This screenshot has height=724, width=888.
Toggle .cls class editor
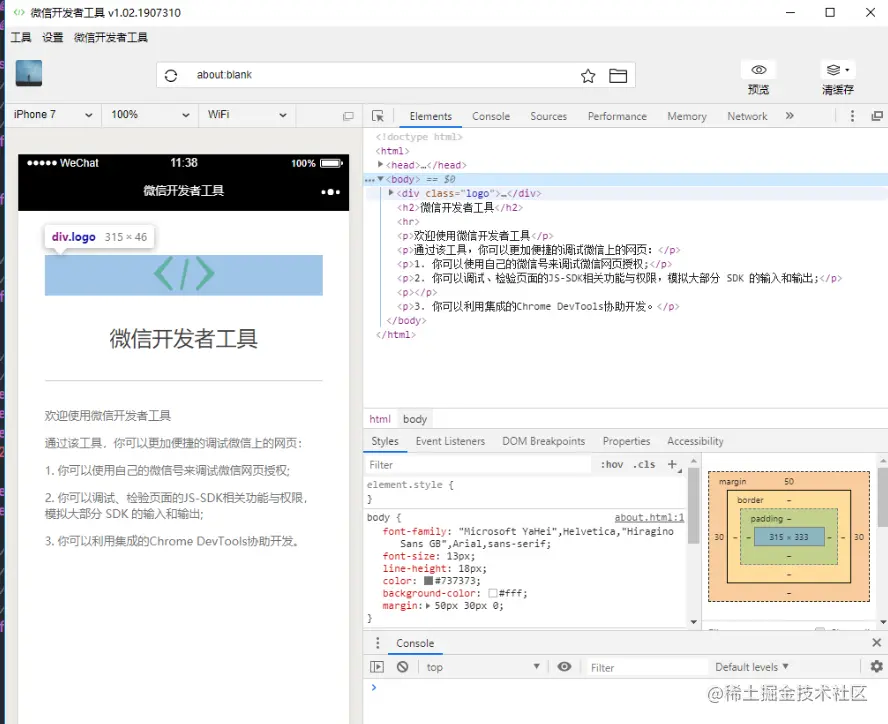pyautogui.click(x=644, y=465)
